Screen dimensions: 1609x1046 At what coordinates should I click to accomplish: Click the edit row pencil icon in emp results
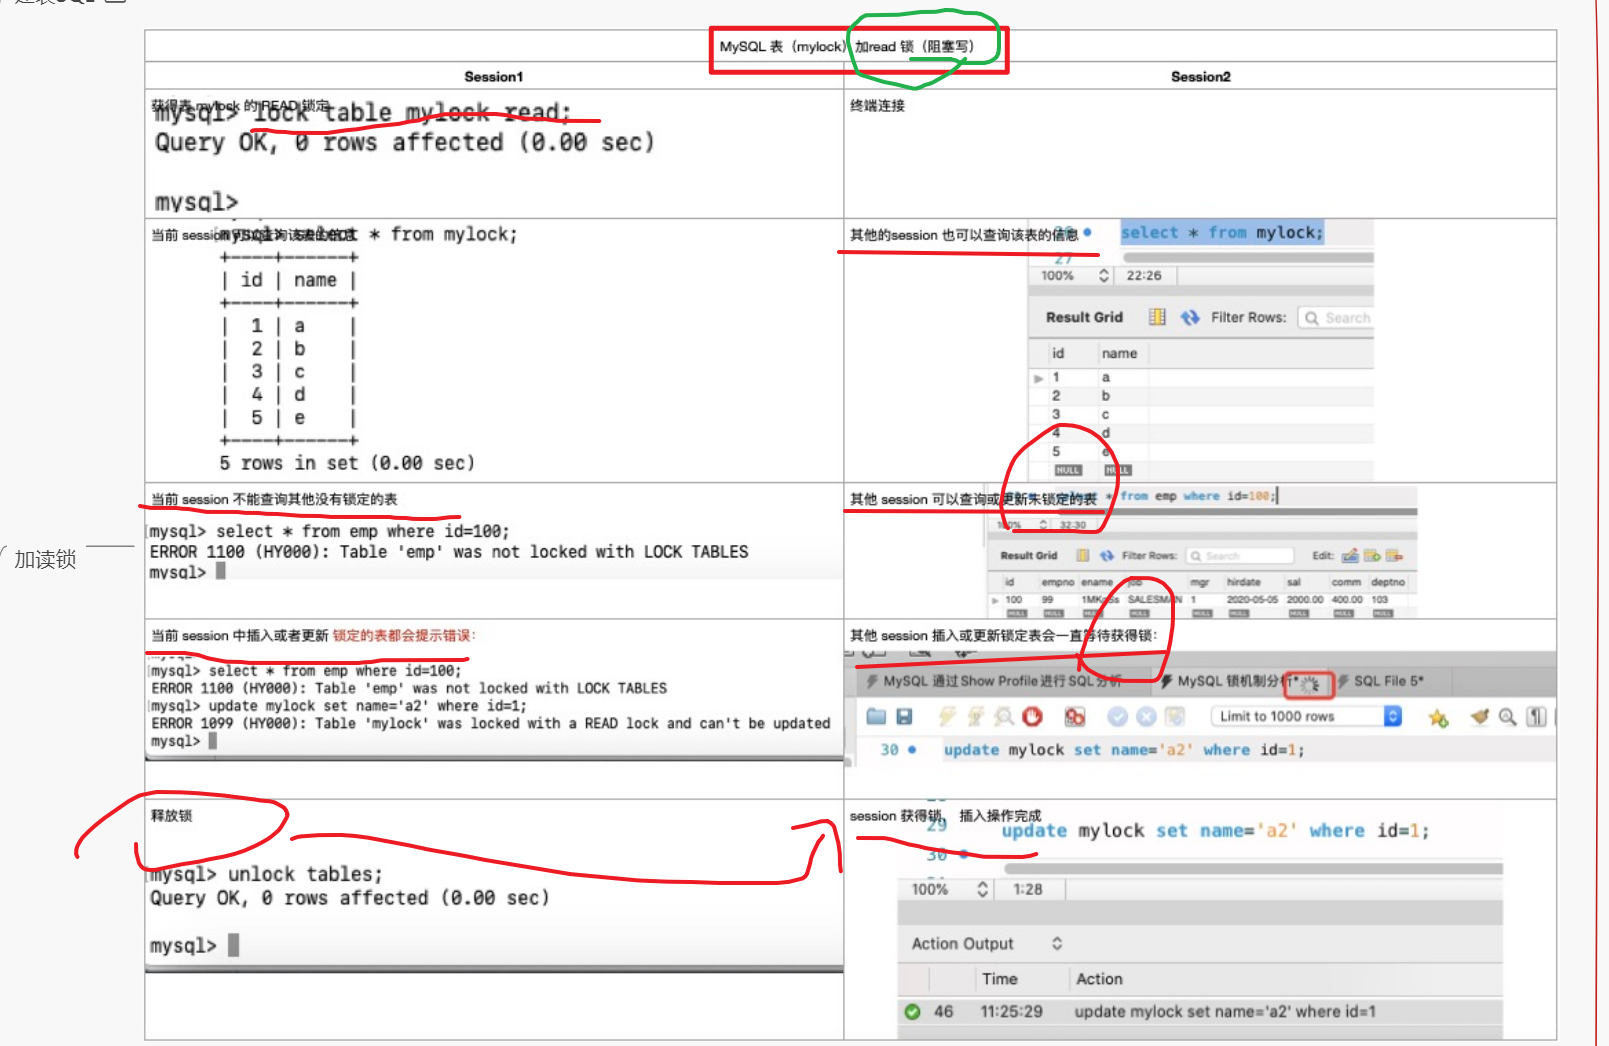coord(1350,555)
